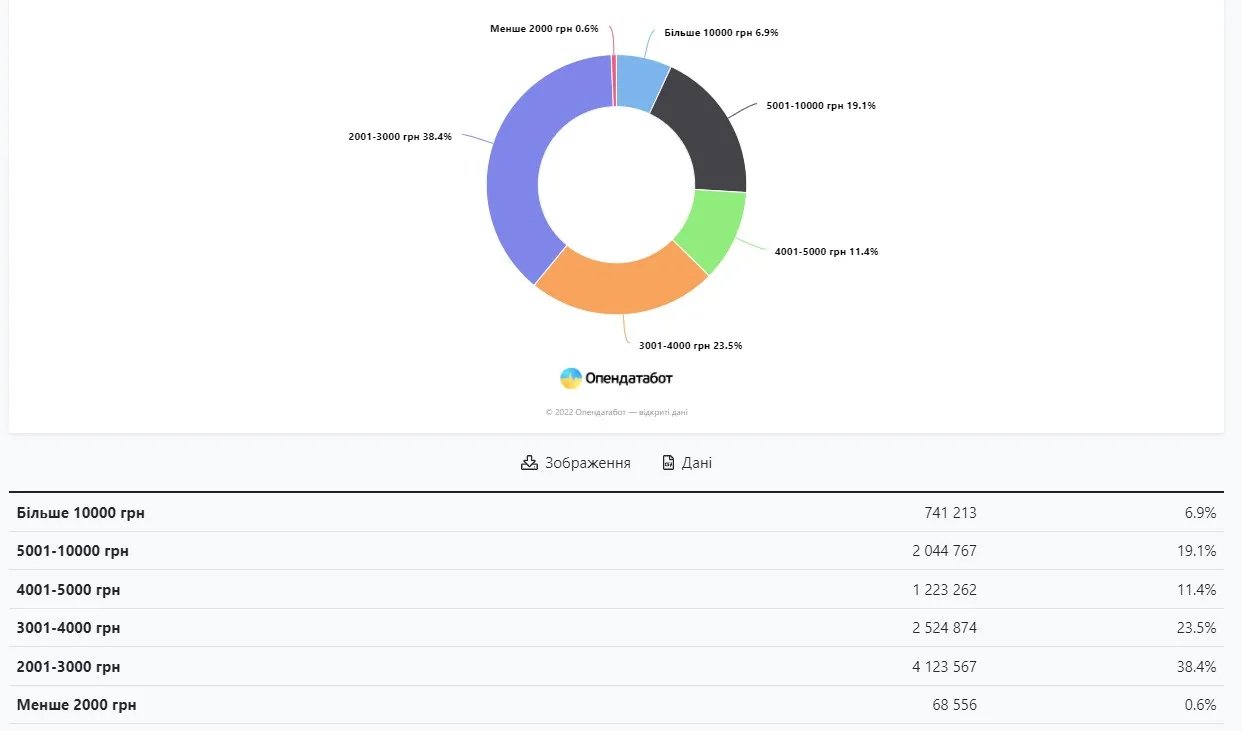The image size is (1242, 731).
Task: Click the chart label 2001-3000 грн 38.4%
Action: click(400, 137)
